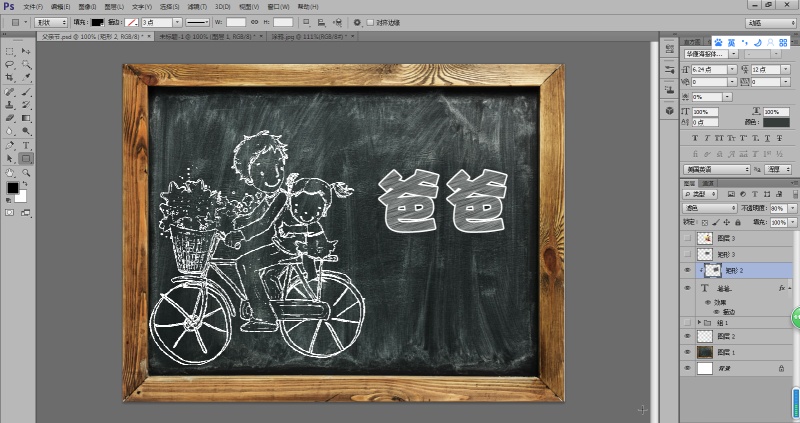Select the Clone Stamp tool
The height and width of the screenshot is (423, 800).
tap(10, 105)
